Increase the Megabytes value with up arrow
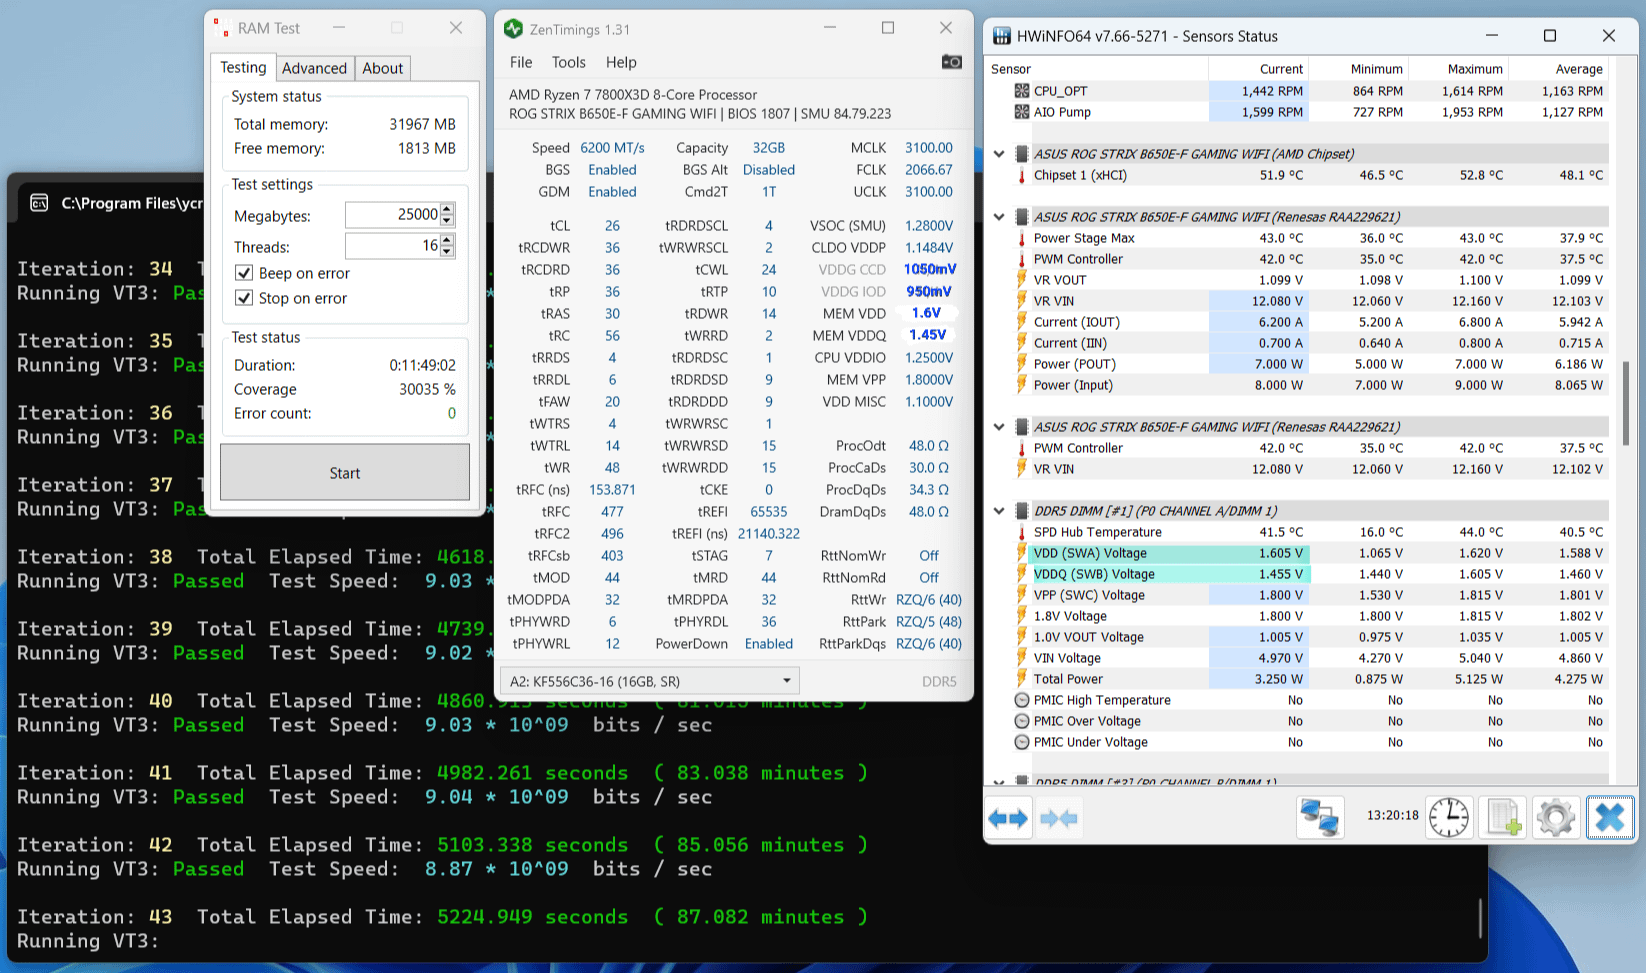The height and width of the screenshot is (973, 1646). pyautogui.click(x=447, y=209)
